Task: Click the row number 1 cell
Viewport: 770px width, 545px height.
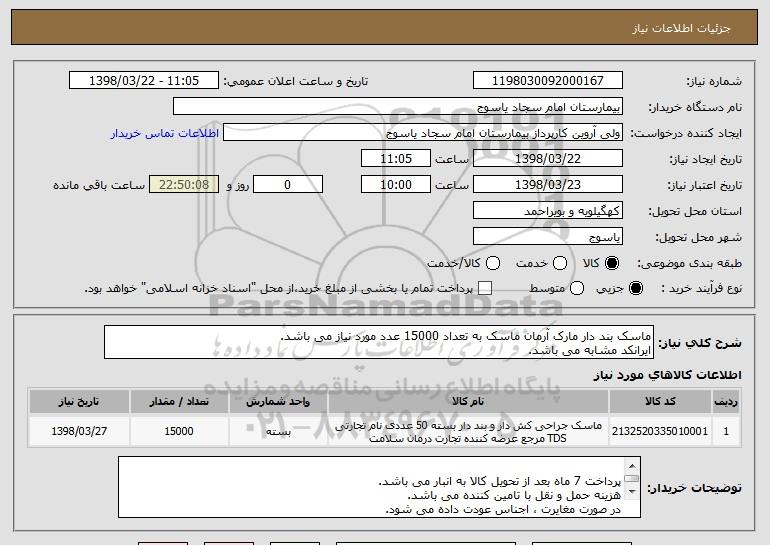Action: pyautogui.click(x=726, y=431)
